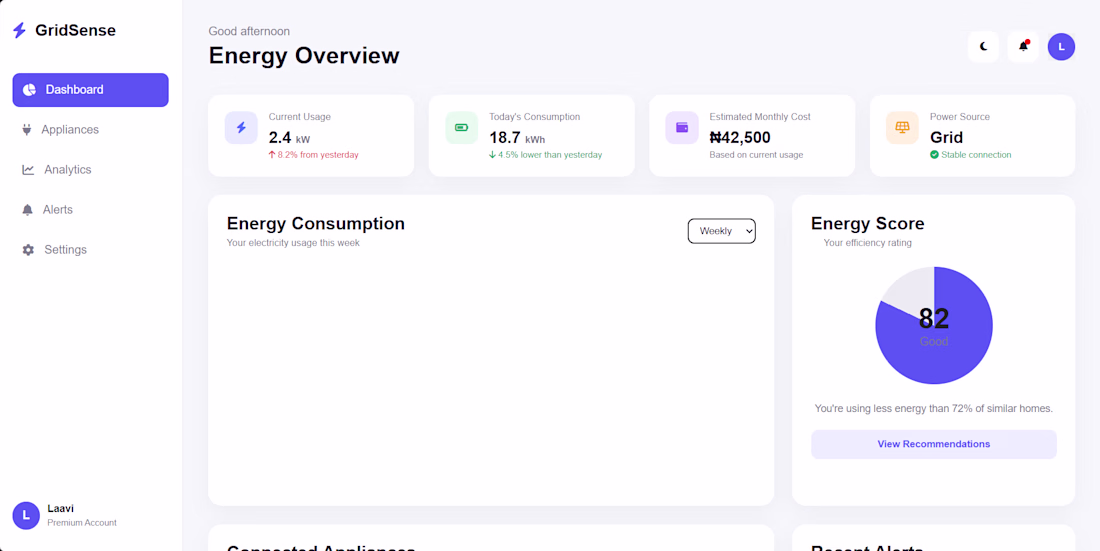The width and height of the screenshot is (1100, 551).
Task: Toggle dark mode with moon icon
Action: [984, 47]
